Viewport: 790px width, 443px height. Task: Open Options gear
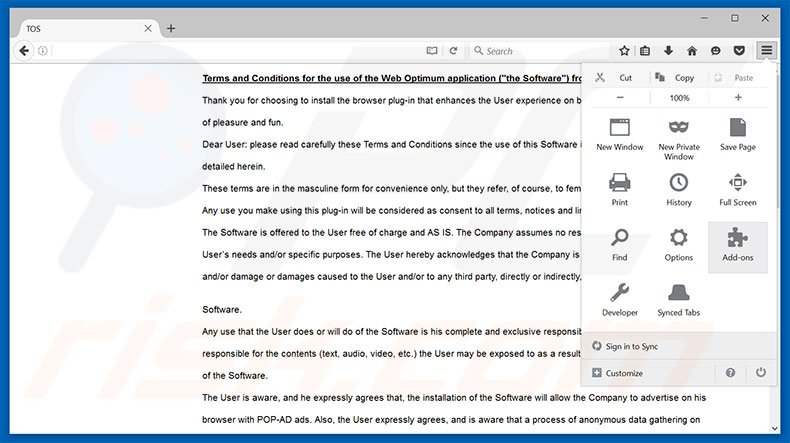click(679, 245)
